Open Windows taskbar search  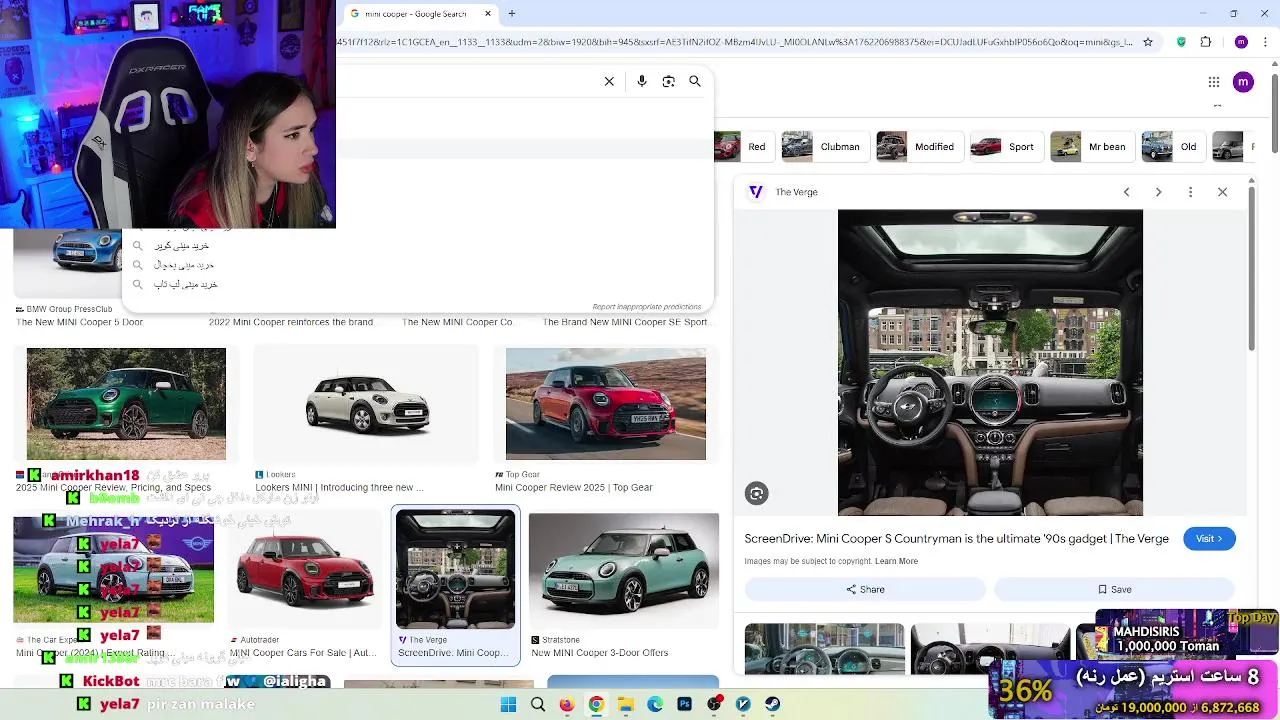coord(538,704)
